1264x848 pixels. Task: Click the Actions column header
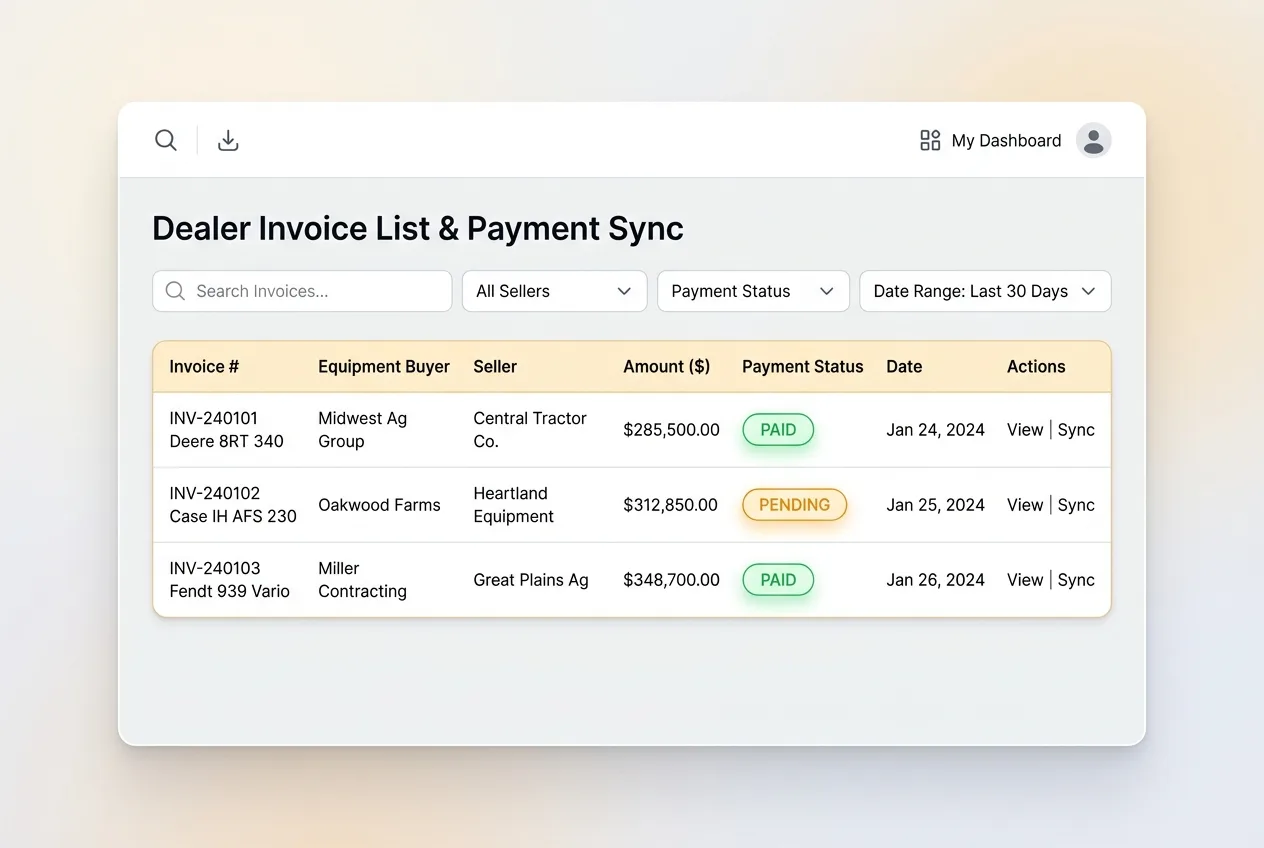pyautogui.click(x=1036, y=366)
